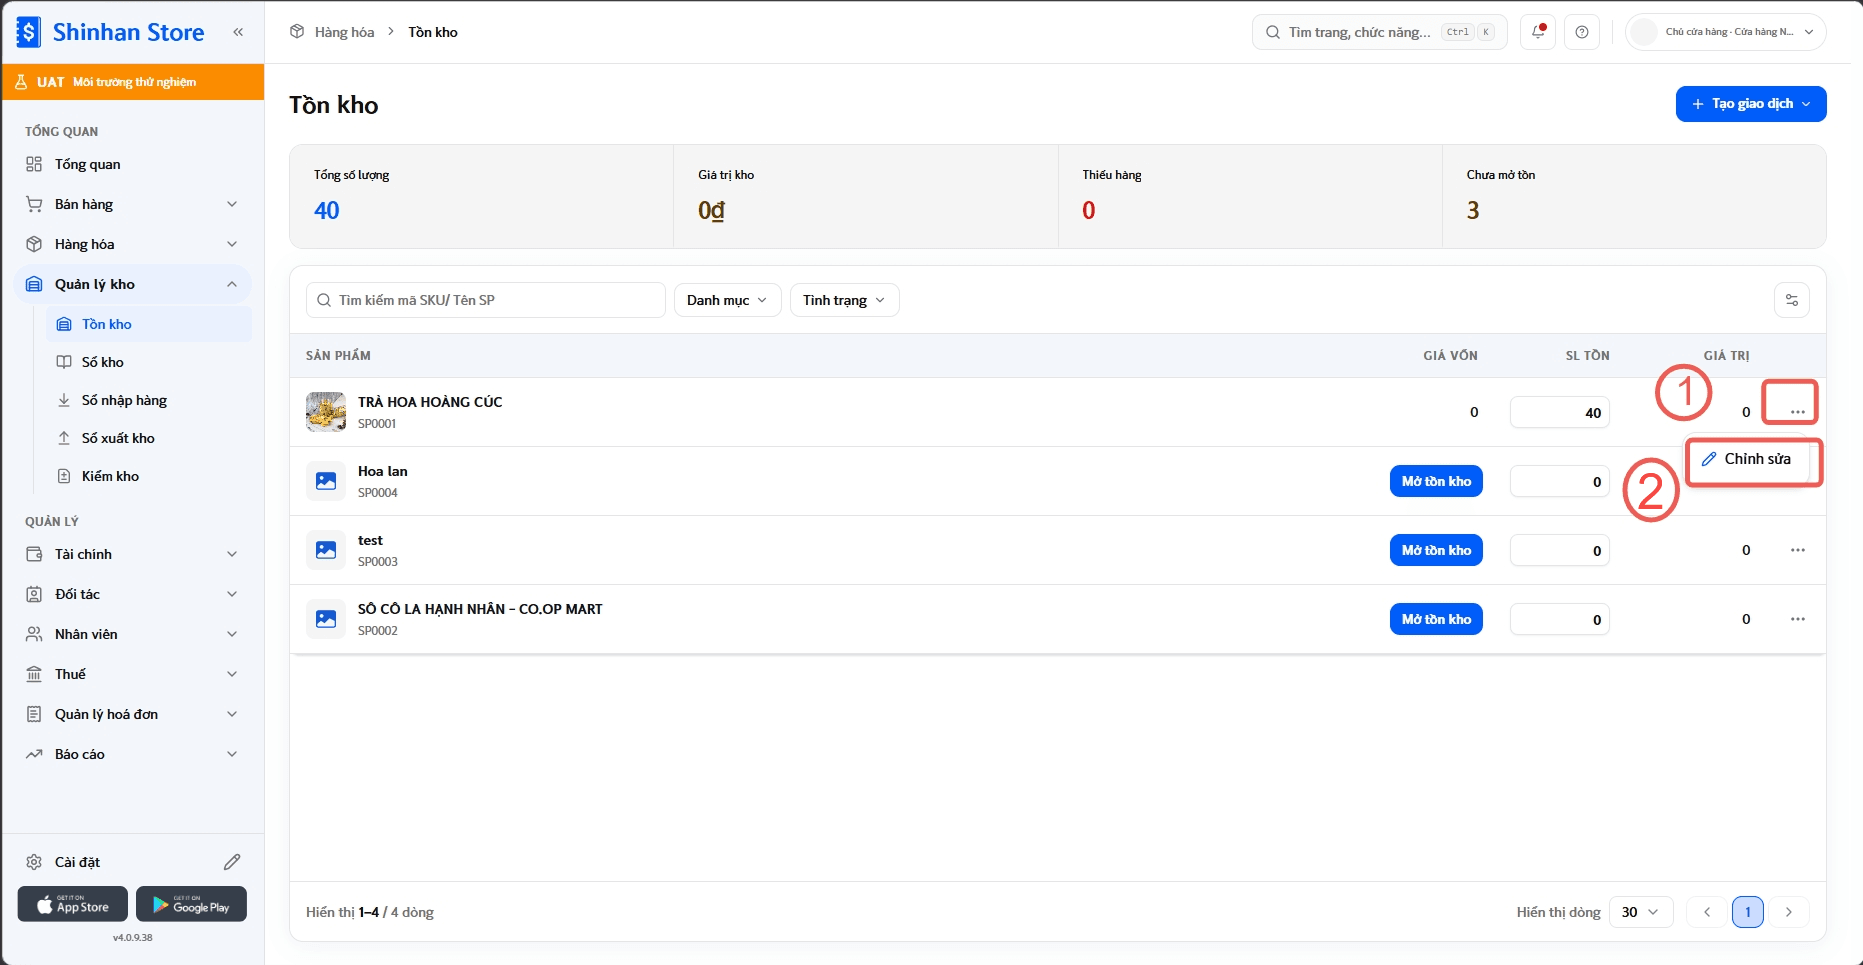Collapse the Quản lý kho section
This screenshot has width=1863, height=965.
[x=133, y=284]
